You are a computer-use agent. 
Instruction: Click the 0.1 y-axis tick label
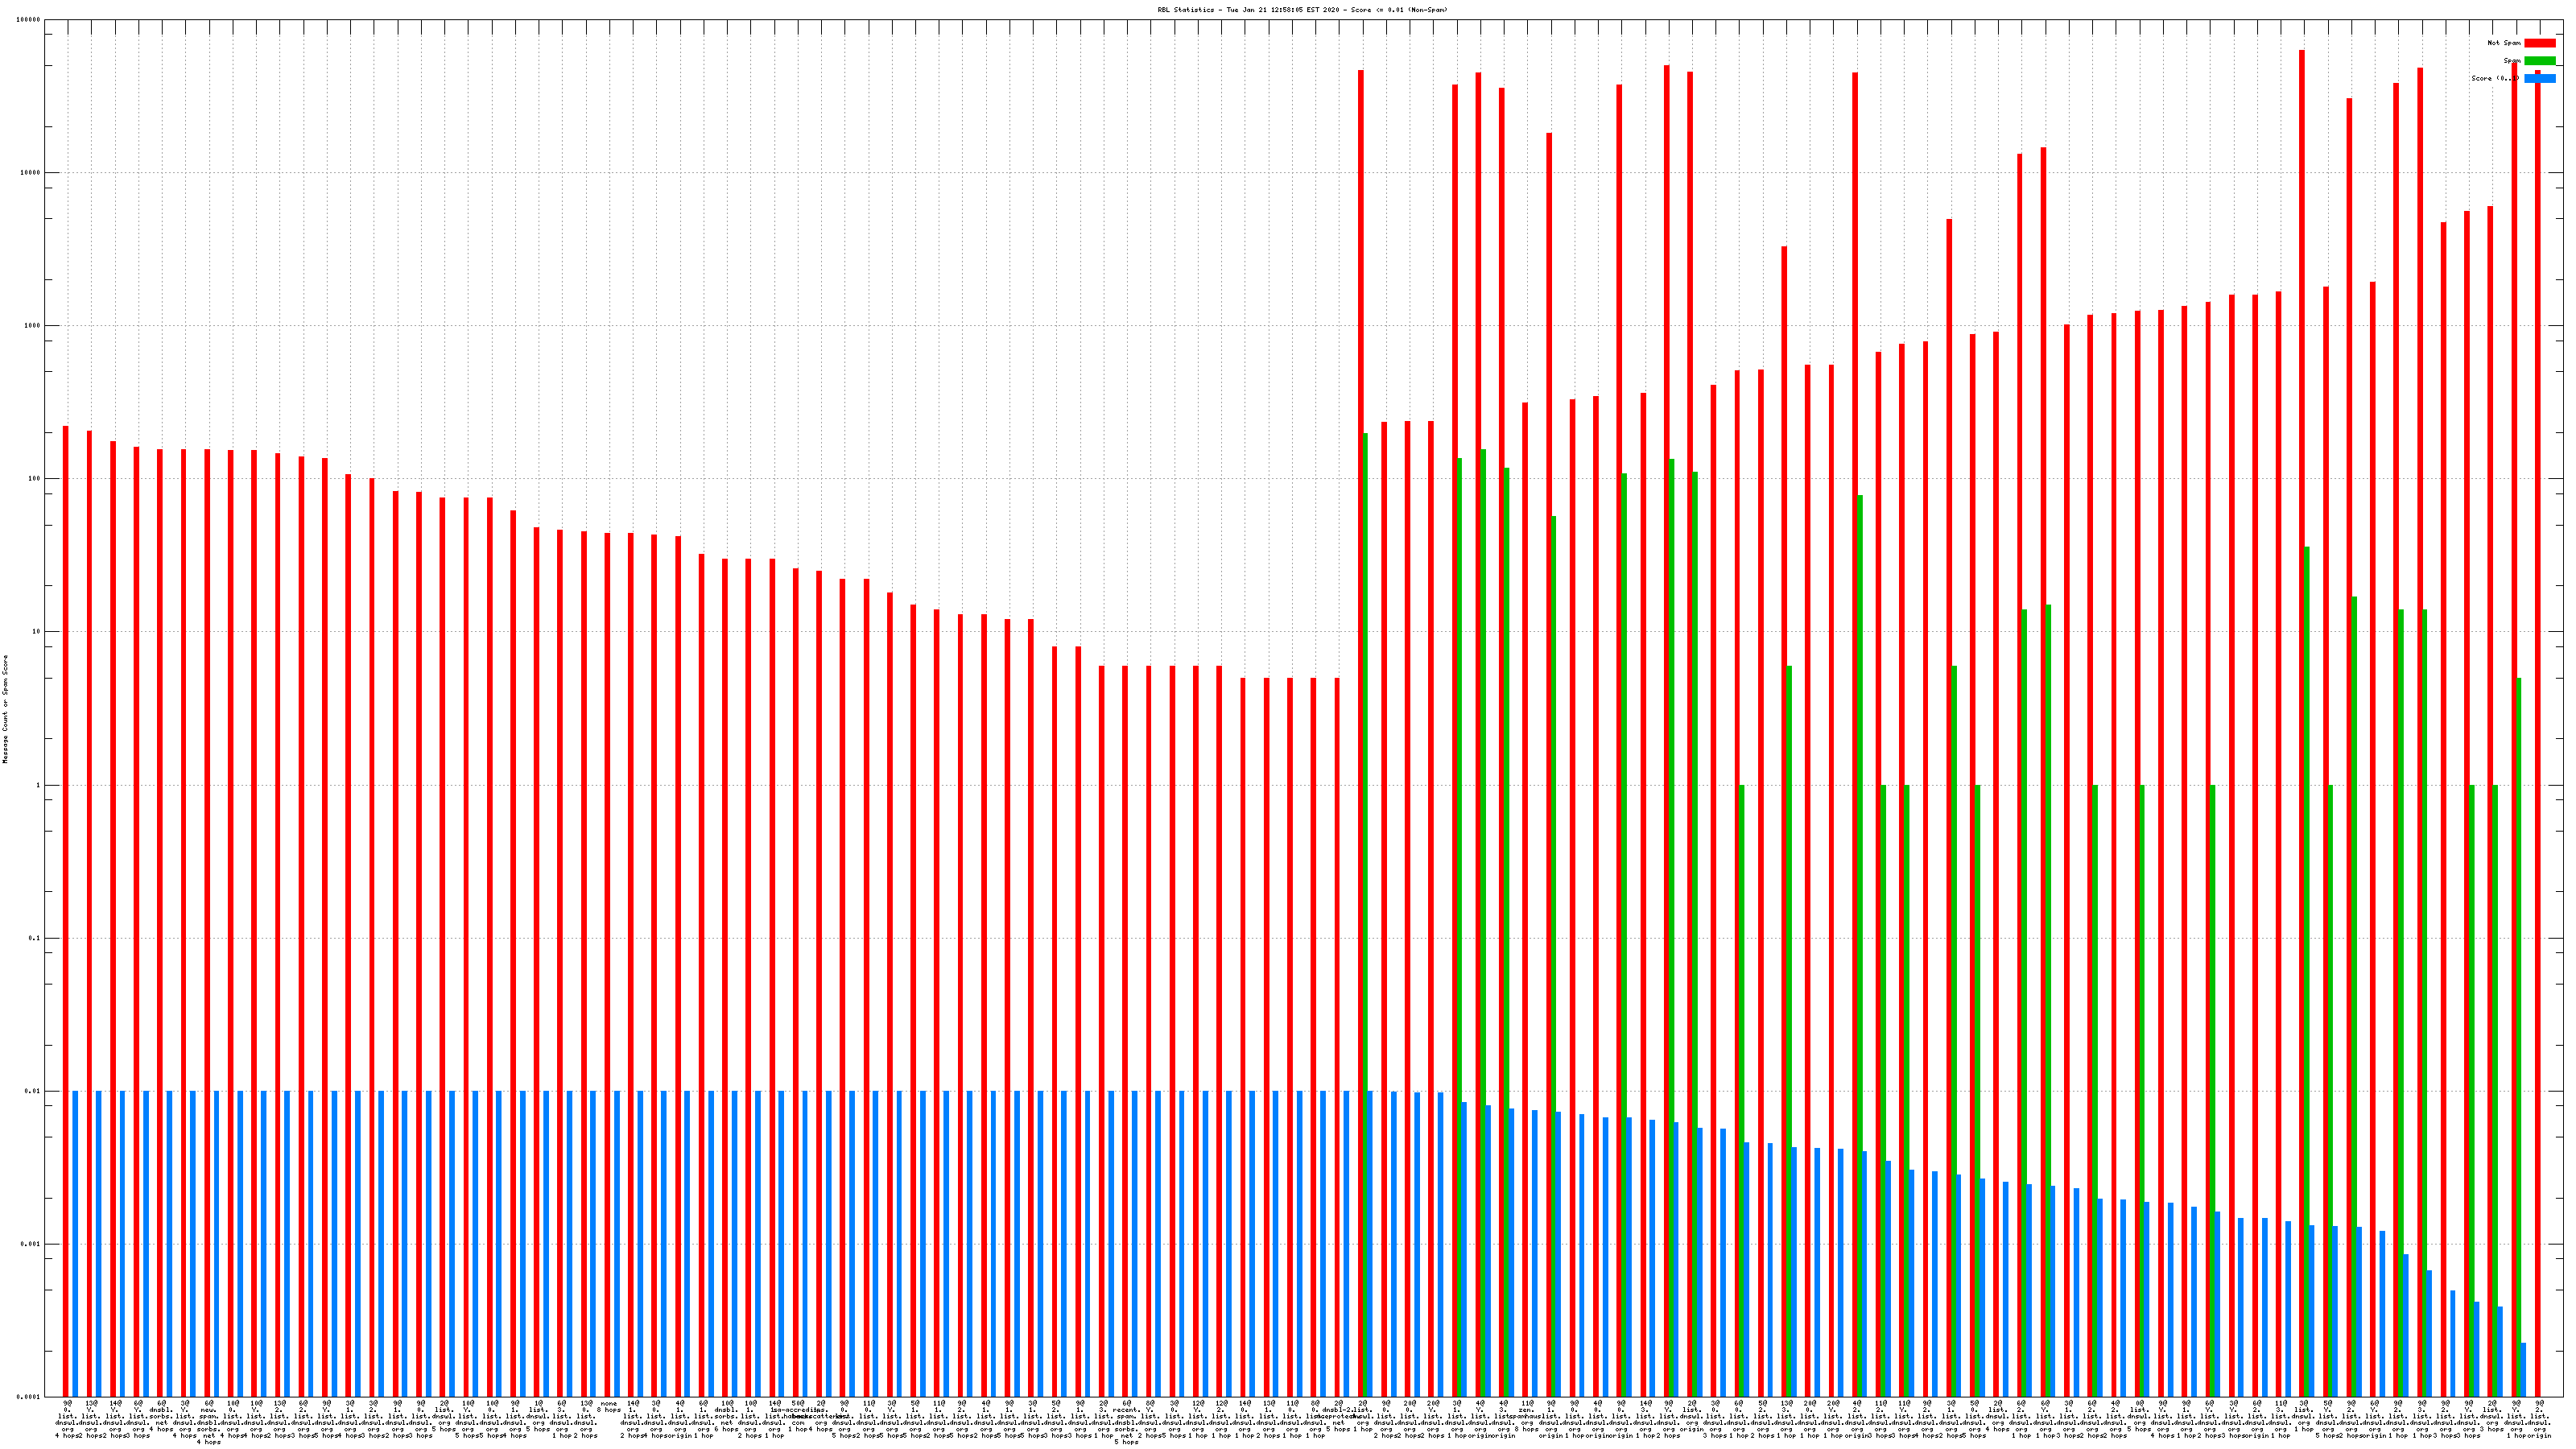pos(35,939)
